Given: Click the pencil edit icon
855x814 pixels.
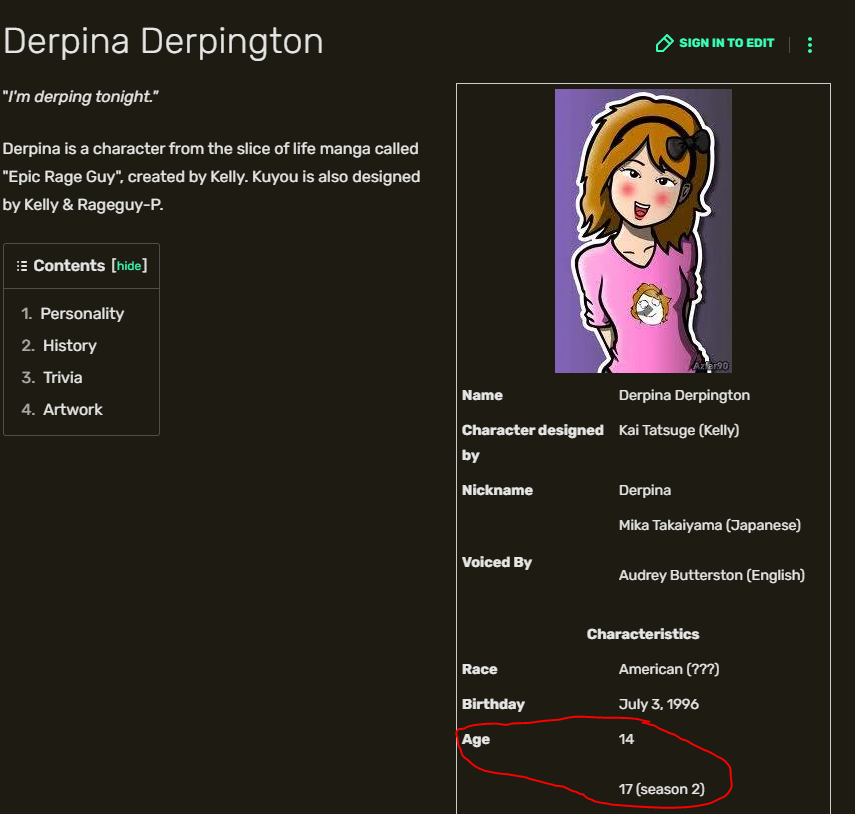Looking at the screenshot, I should click(664, 43).
